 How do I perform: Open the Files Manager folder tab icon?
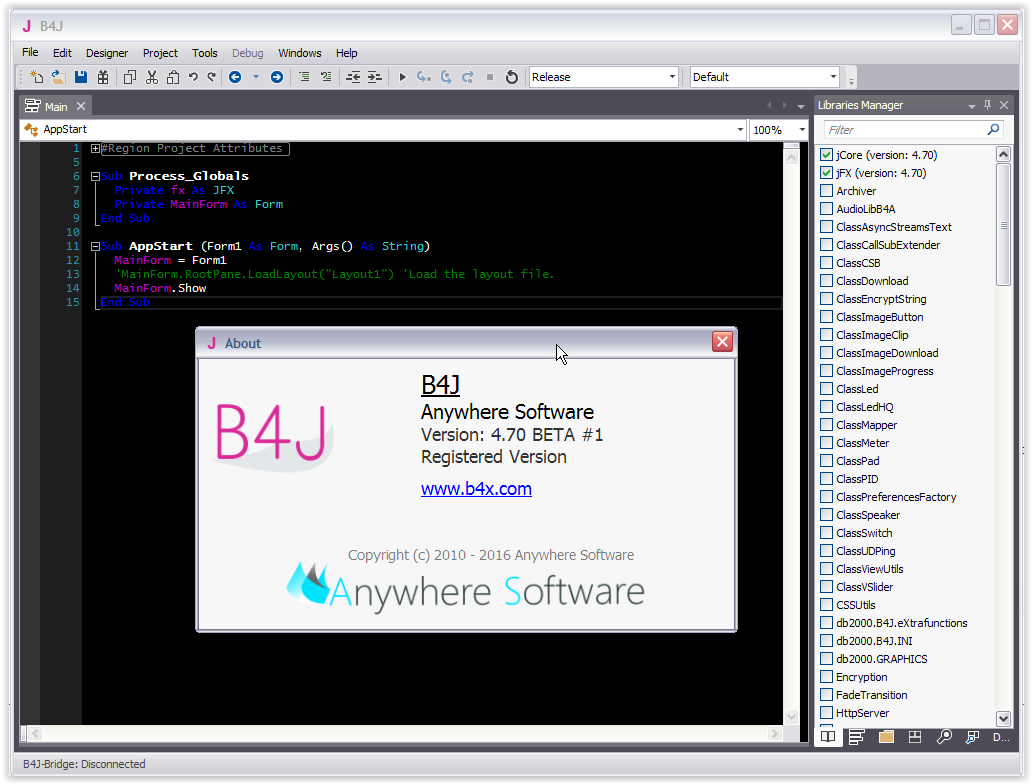tap(886, 737)
